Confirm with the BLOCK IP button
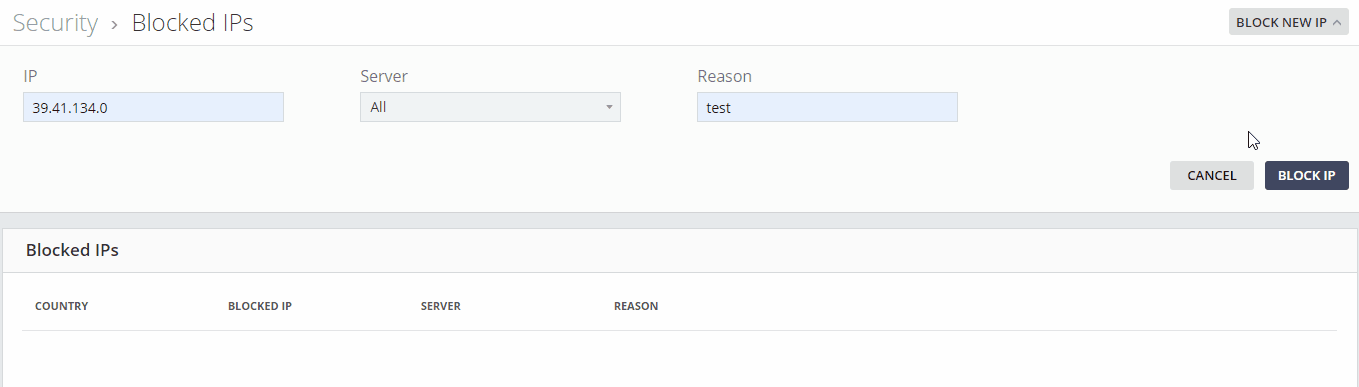1359x387 pixels. pyautogui.click(x=1307, y=175)
